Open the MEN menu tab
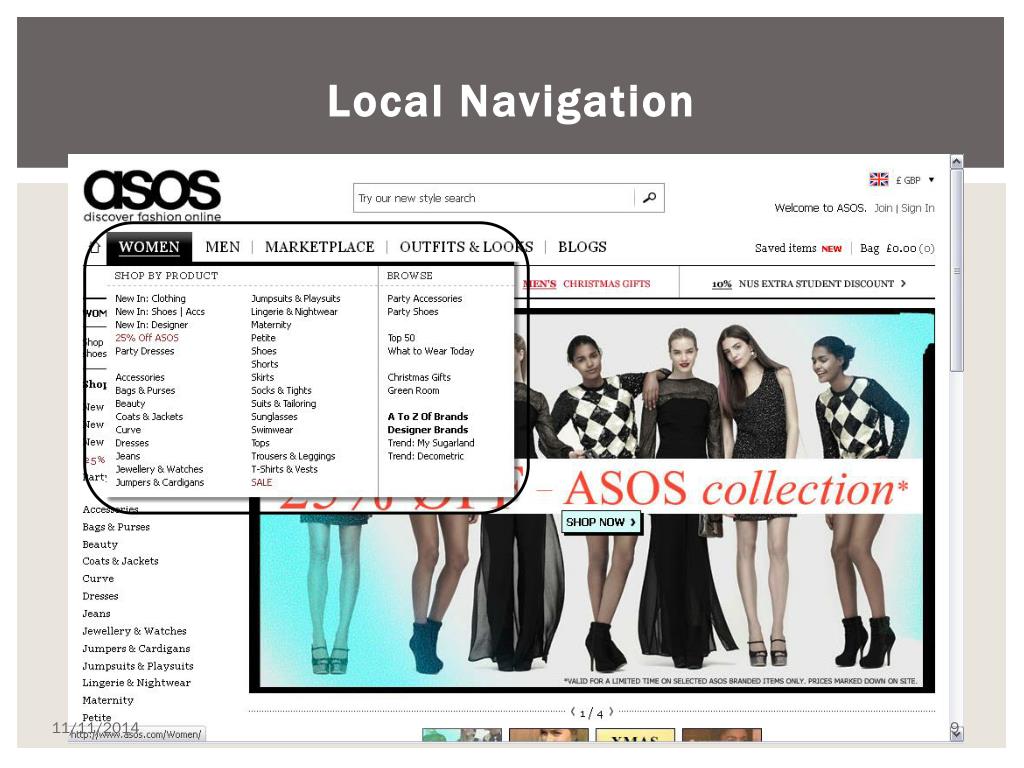This screenshot has width=1024, height=768. tap(223, 247)
